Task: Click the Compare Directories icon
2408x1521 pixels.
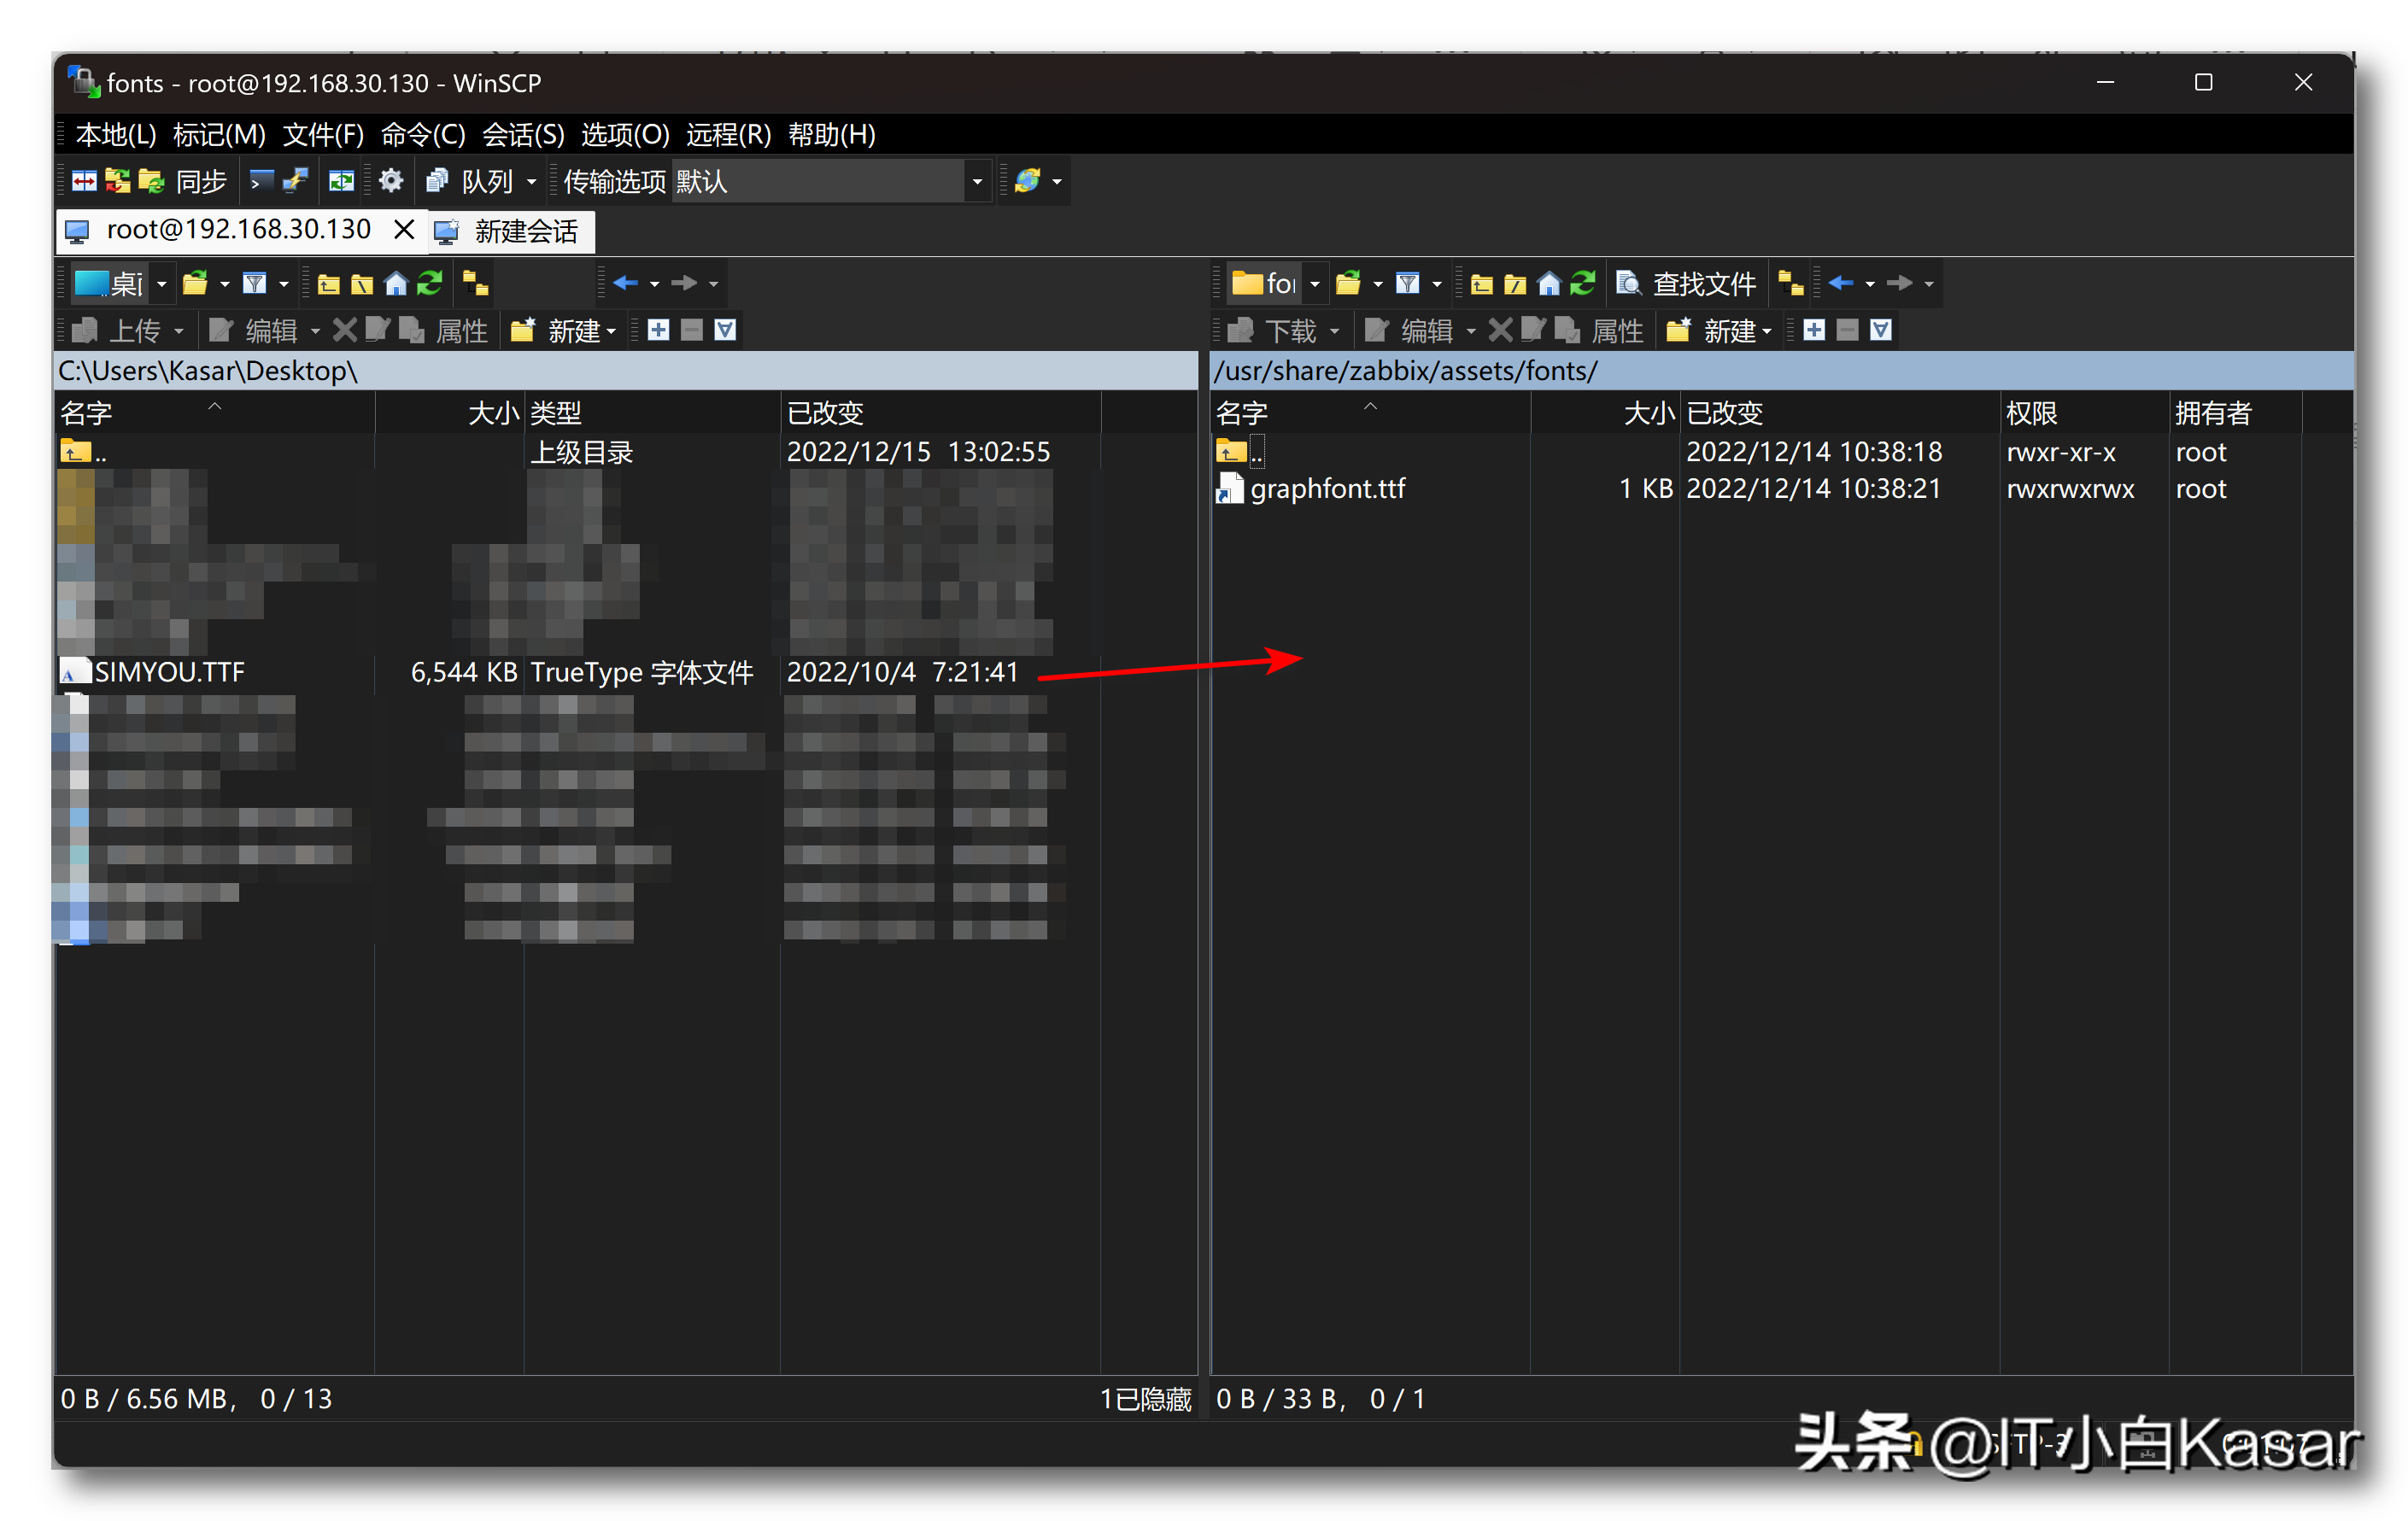Action: [x=84, y=181]
